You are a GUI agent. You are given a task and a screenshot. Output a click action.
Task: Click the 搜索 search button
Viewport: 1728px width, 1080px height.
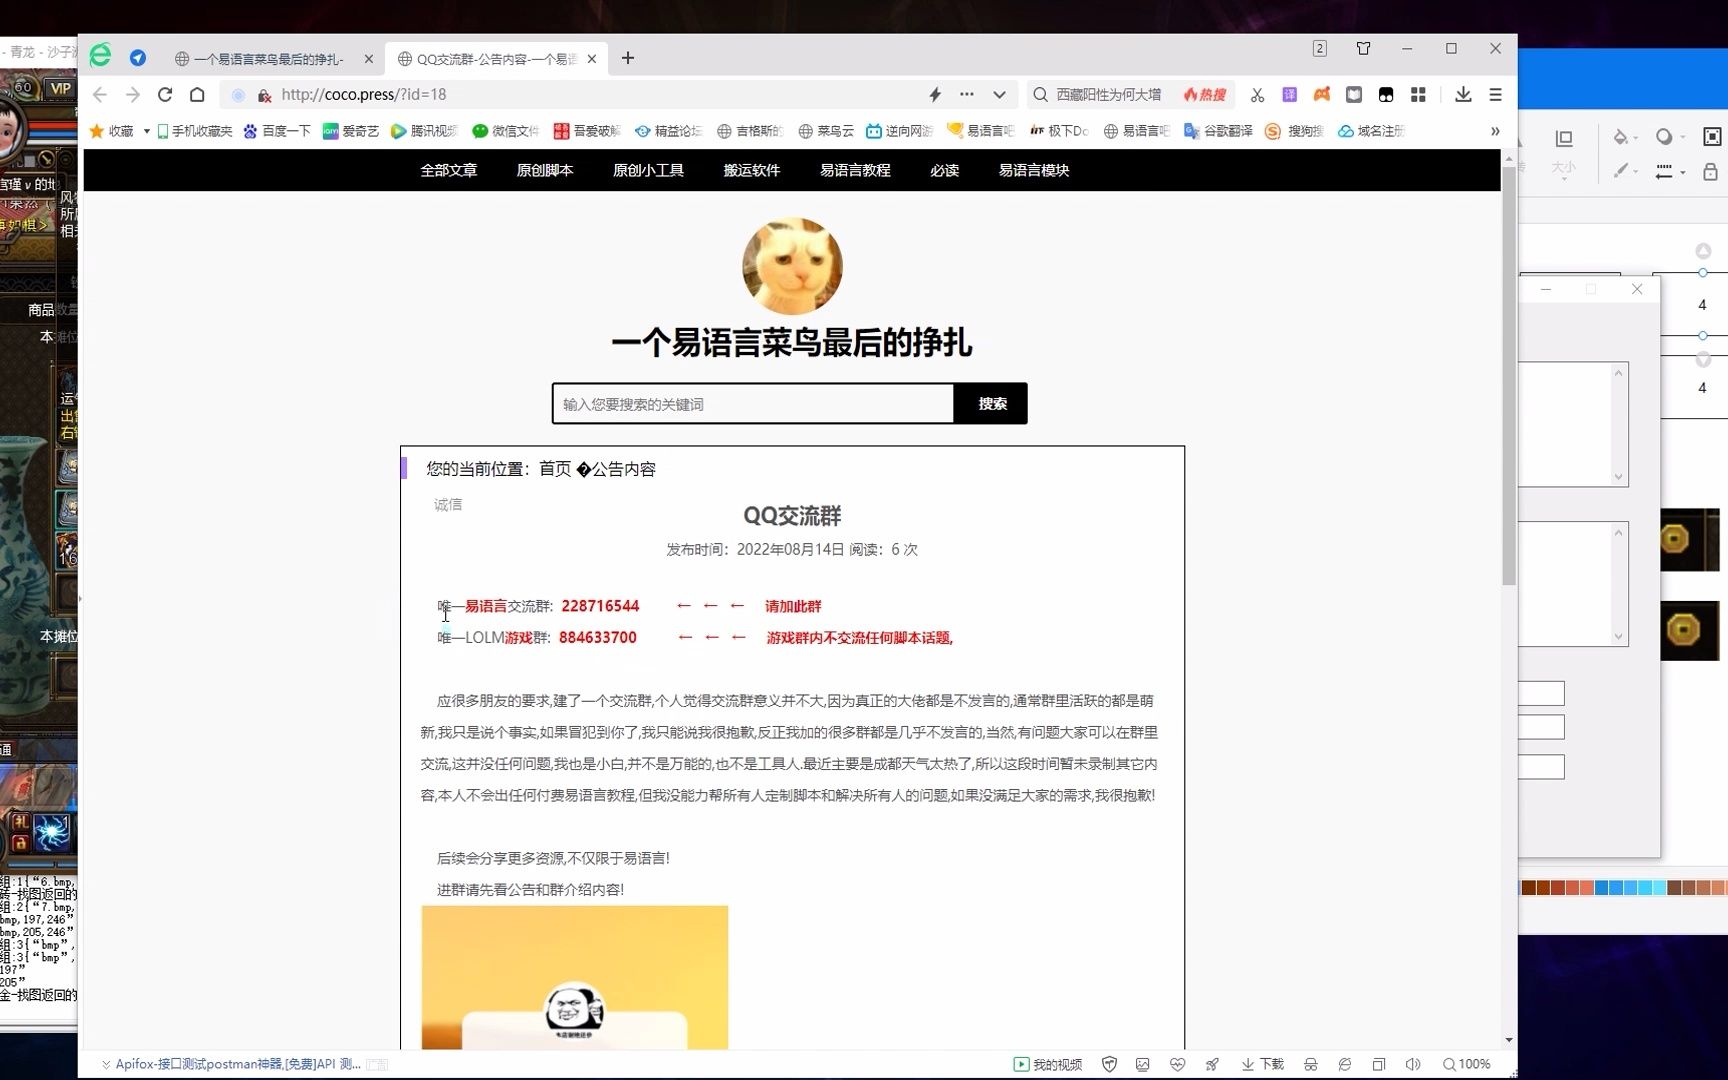coord(991,403)
